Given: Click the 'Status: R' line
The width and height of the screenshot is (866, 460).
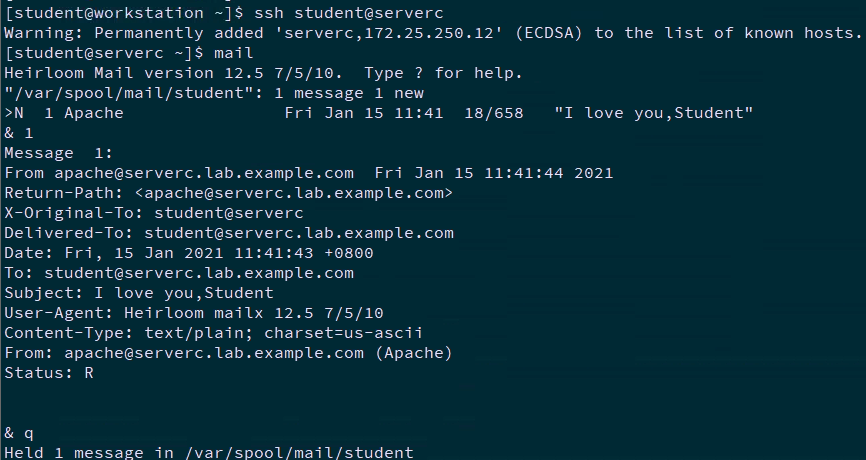Looking at the screenshot, I should tap(49, 373).
